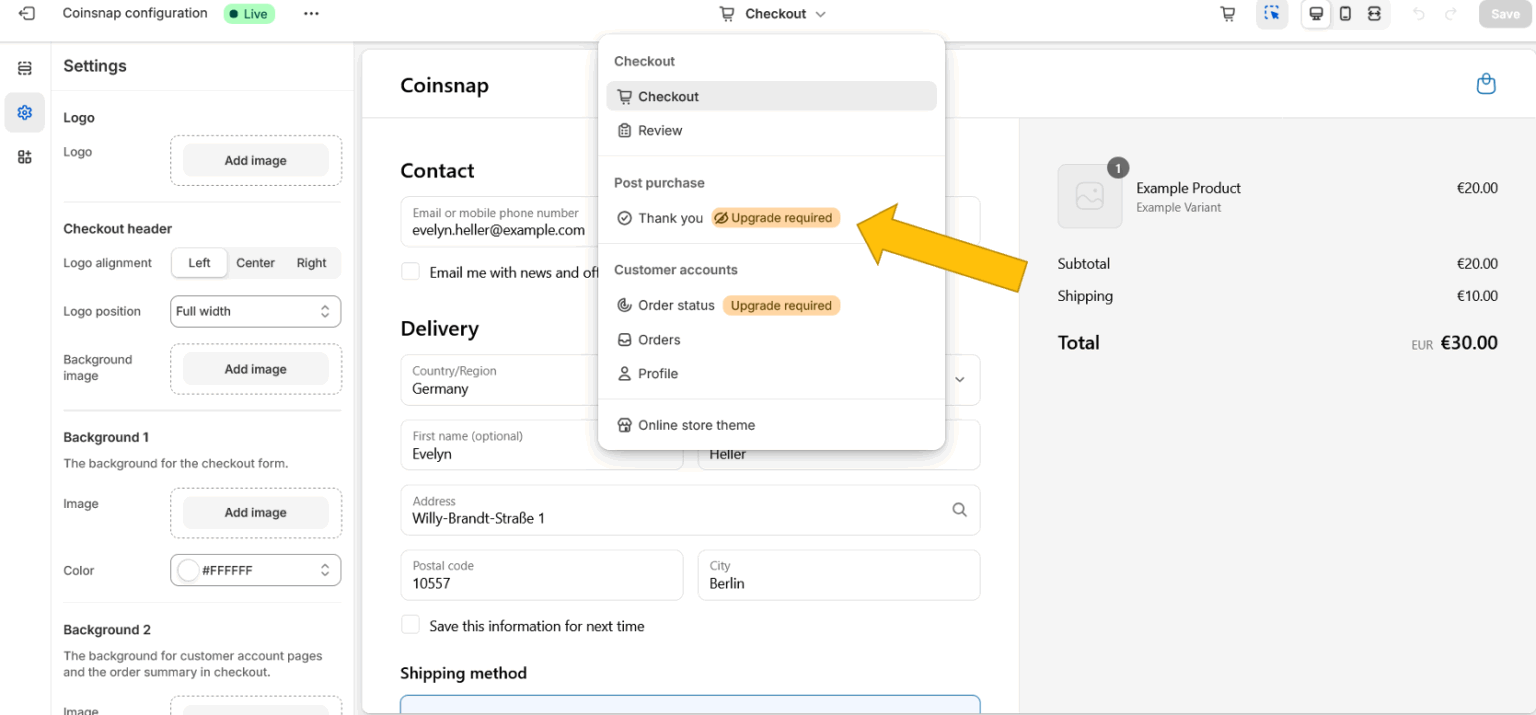1536x715 pixels.
Task: Check 'Email me with news' checkbox
Action: pyautogui.click(x=410, y=272)
